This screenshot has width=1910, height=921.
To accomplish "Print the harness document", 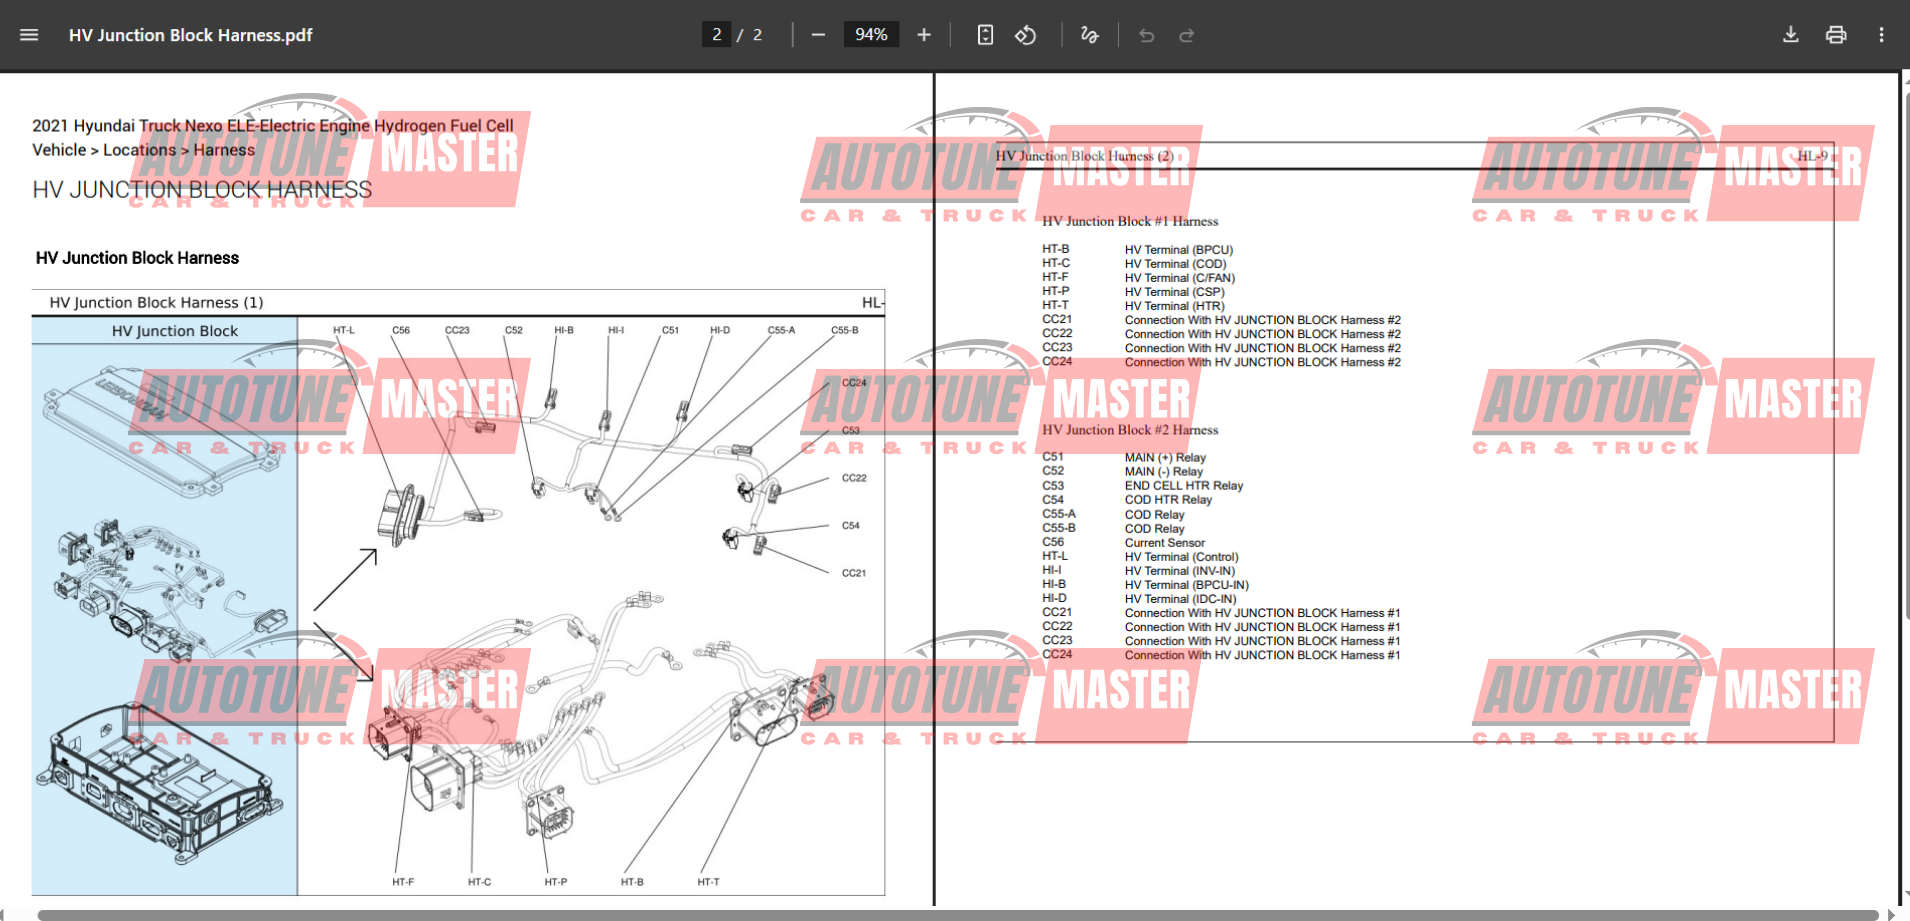I will point(1835,34).
